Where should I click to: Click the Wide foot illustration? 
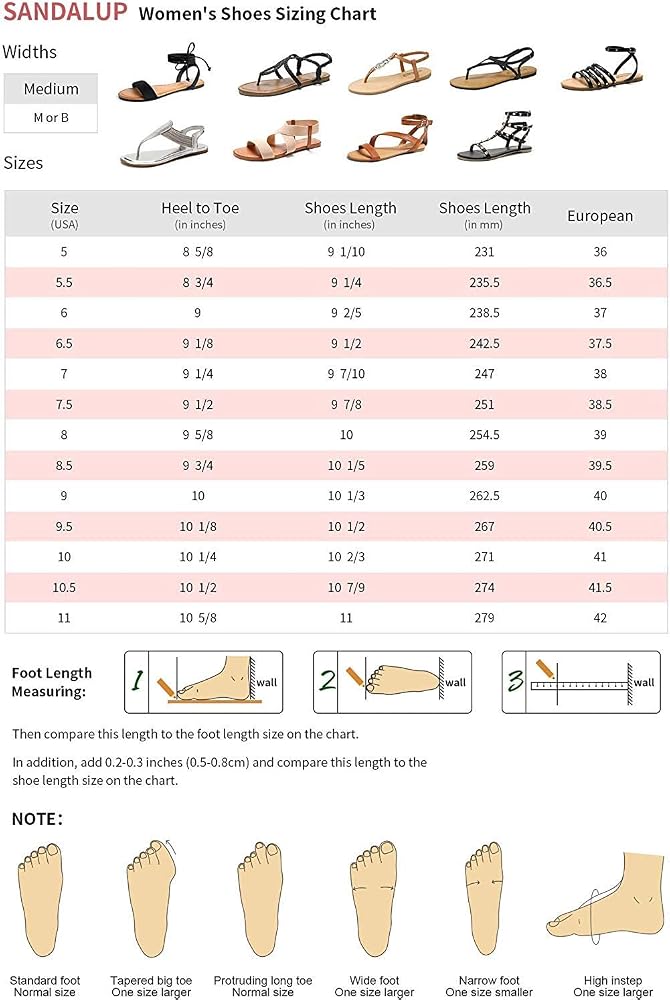[x=374, y=899]
